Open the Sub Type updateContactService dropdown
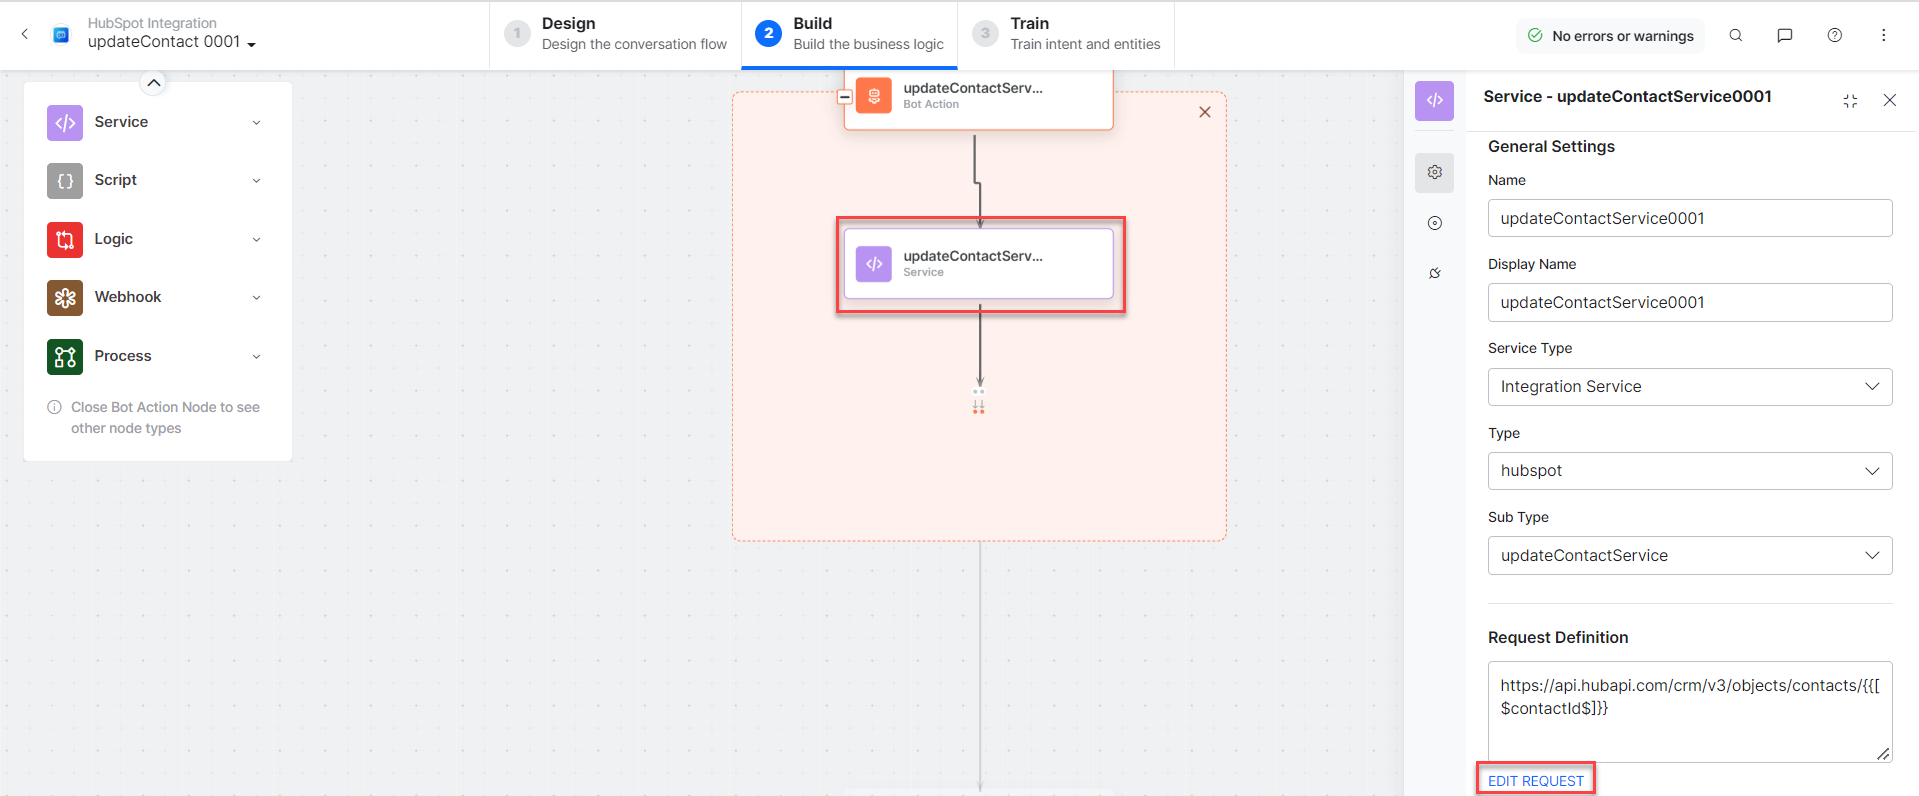This screenshot has height=796, width=1919. 1689,556
